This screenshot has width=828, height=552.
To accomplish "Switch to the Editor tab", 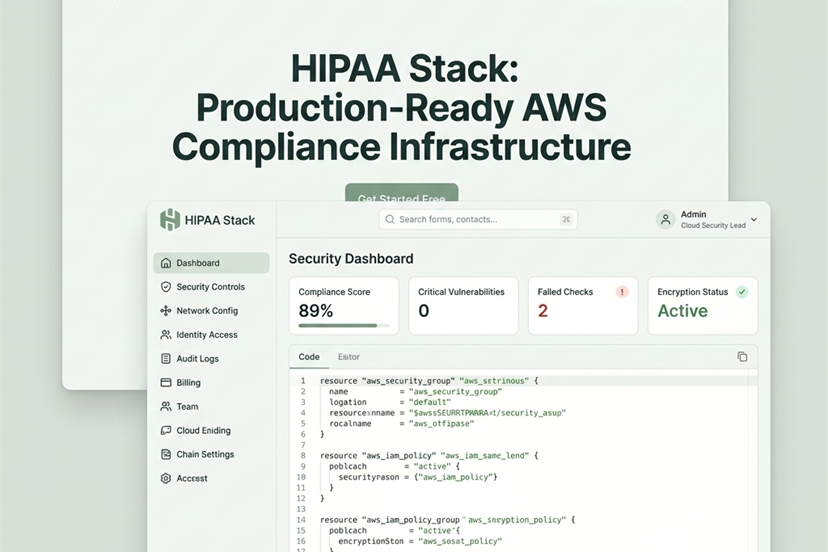I will 349,357.
